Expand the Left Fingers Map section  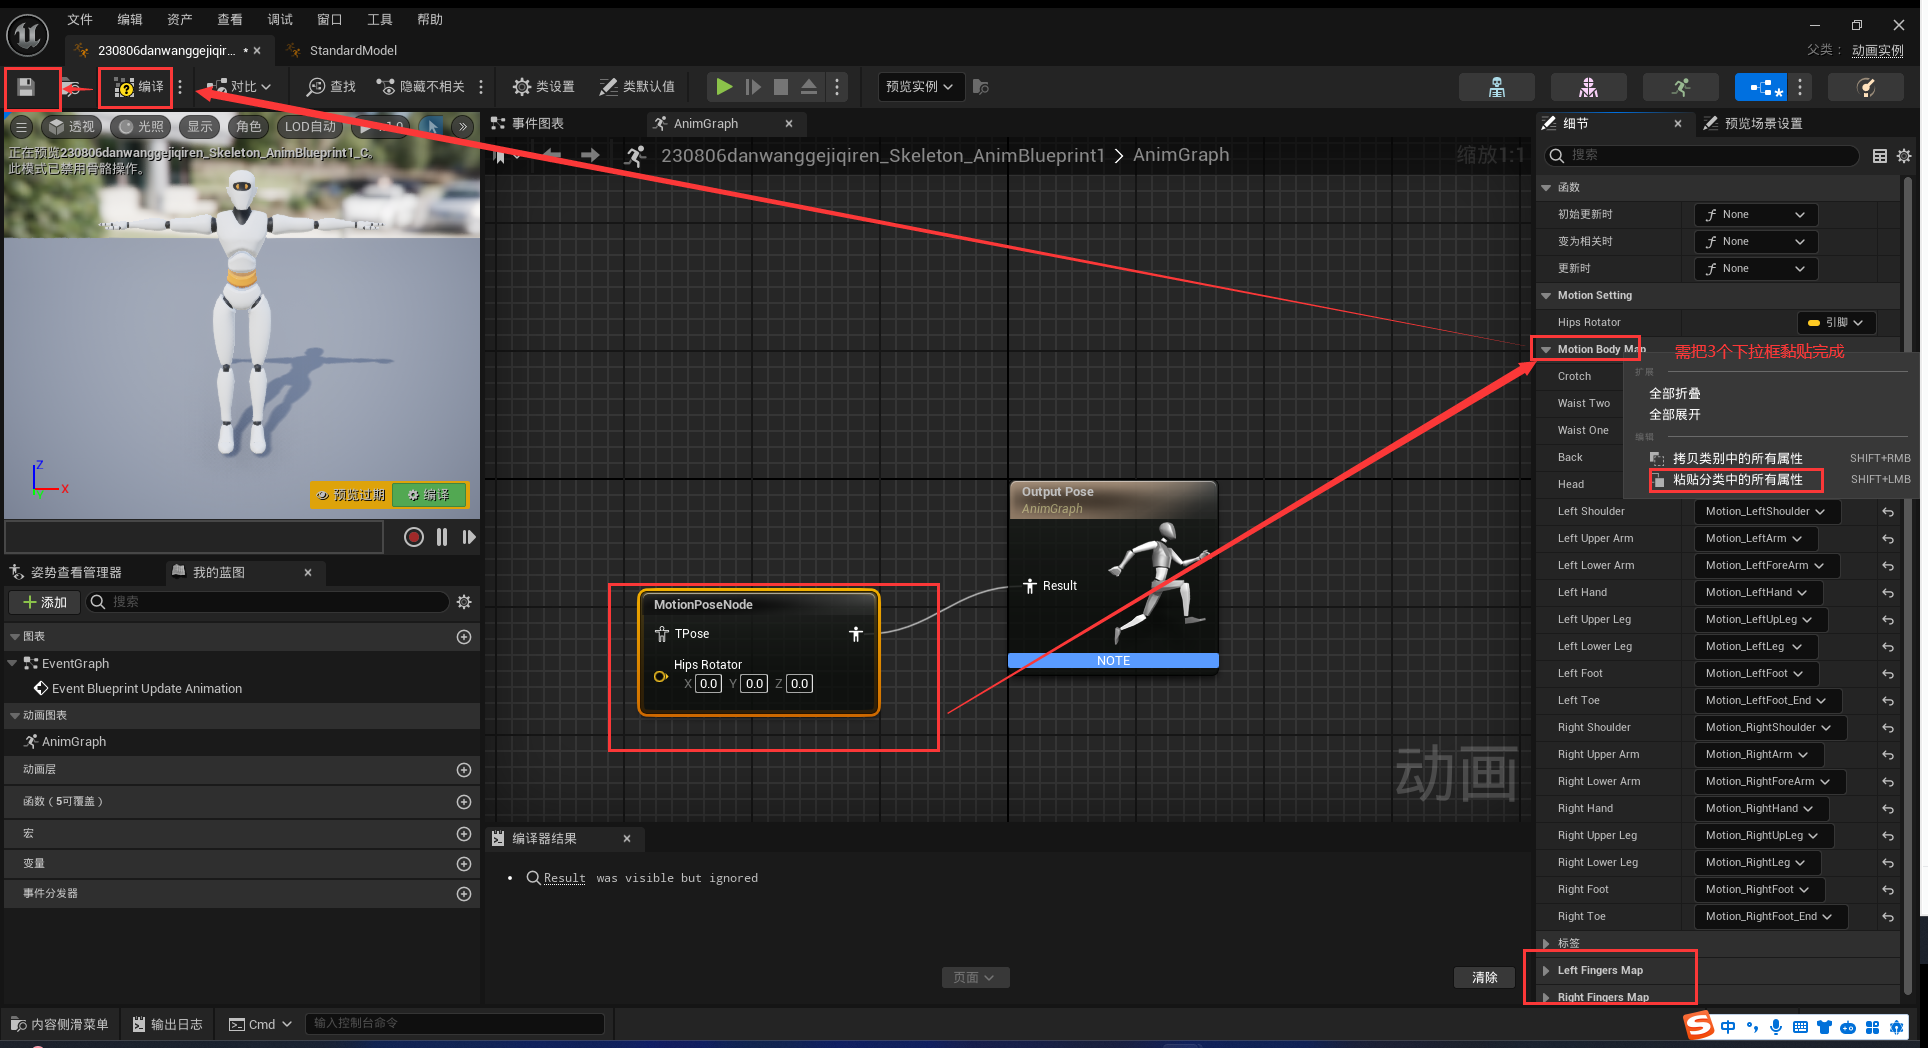pyautogui.click(x=1547, y=970)
